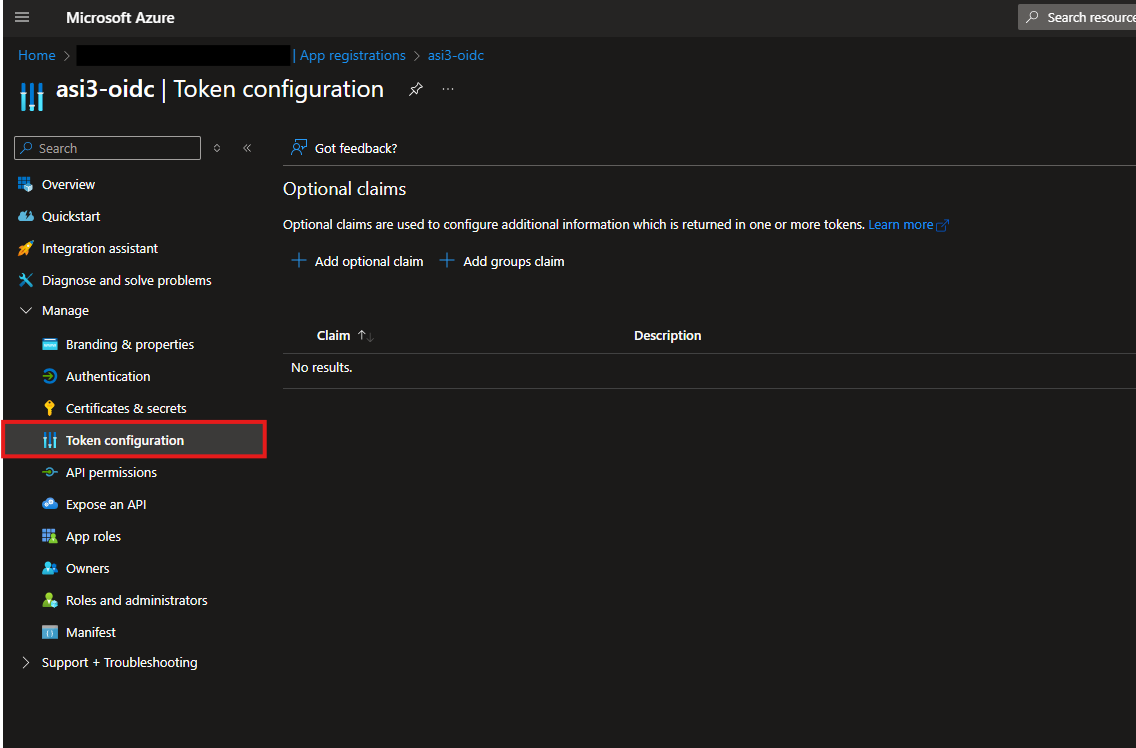1136x748 pixels.
Task: Open Manifest
Action: 91,632
